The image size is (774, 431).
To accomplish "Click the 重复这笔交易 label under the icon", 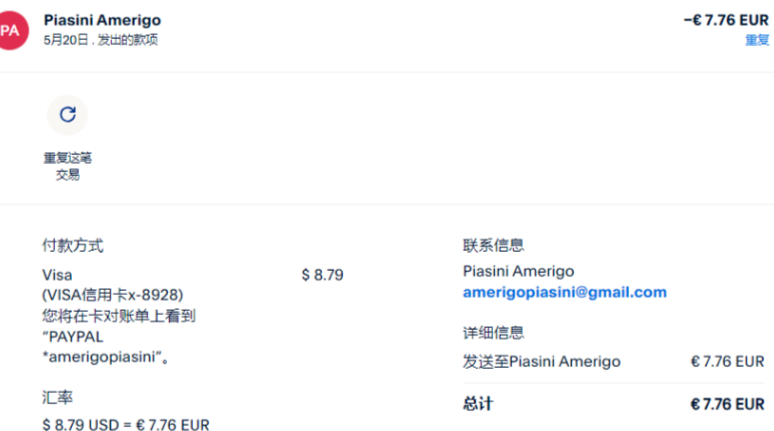I will tap(67, 166).
